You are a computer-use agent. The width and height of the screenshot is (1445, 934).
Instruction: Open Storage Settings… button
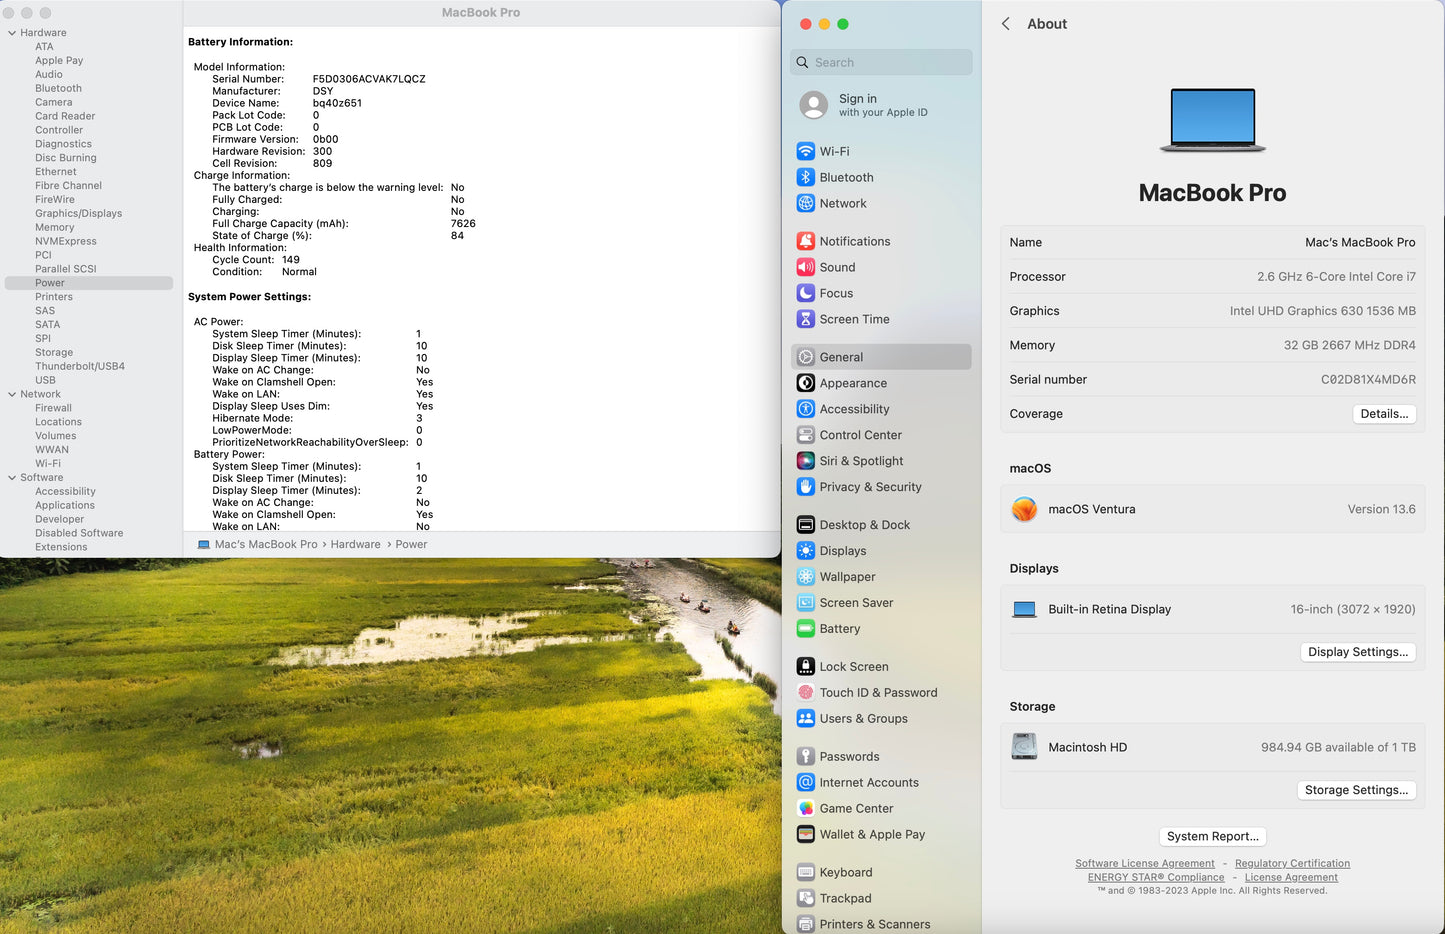1356,790
